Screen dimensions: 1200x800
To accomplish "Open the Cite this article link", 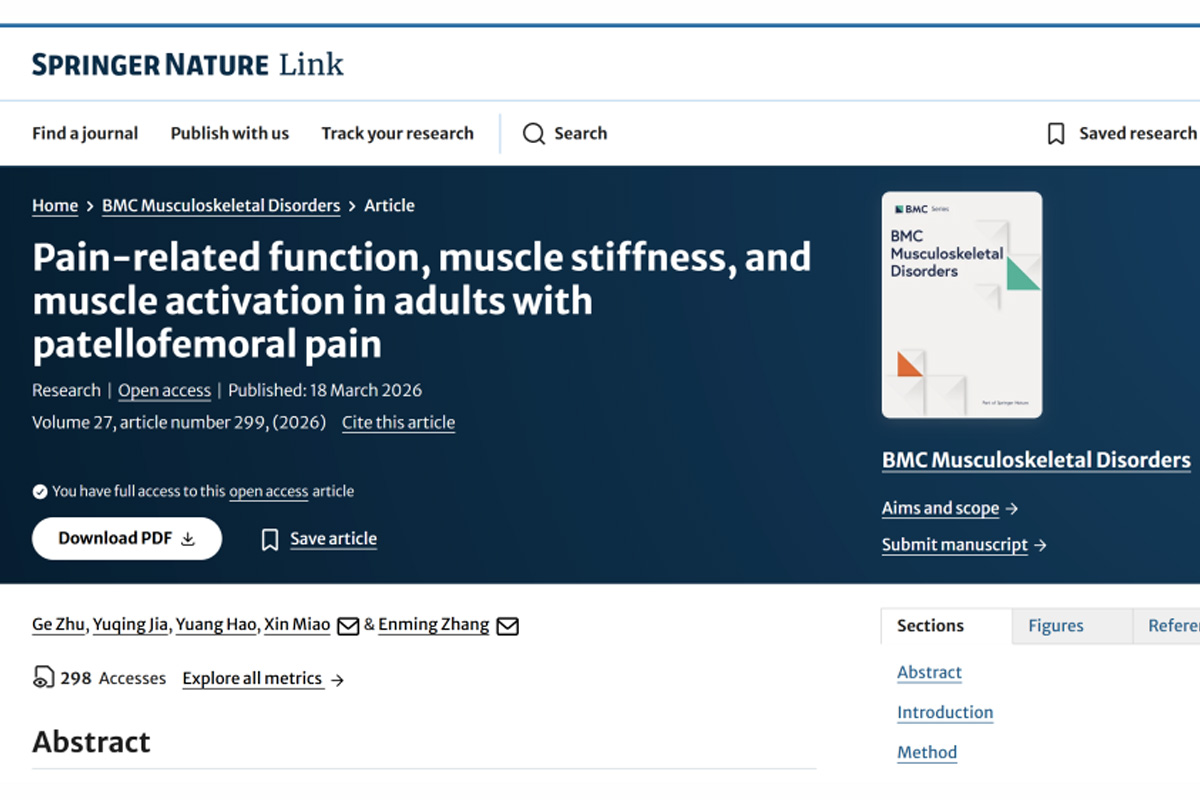I will tap(398, 422).
